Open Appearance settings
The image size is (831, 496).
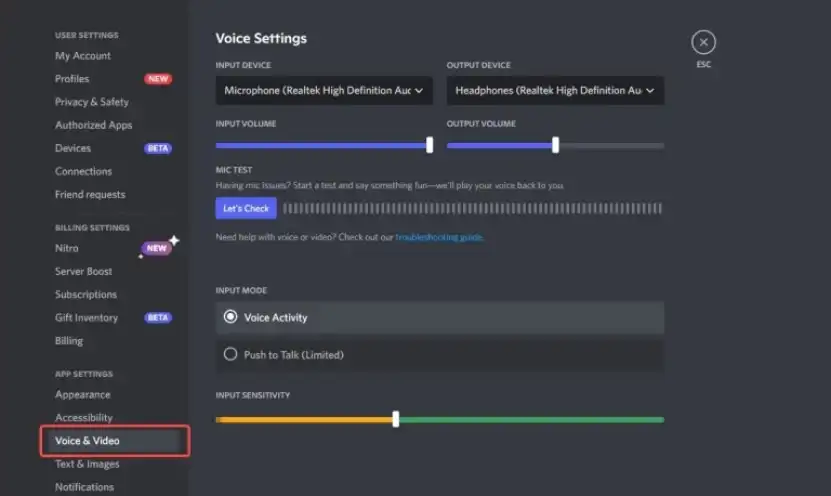[x=83, y=395]
